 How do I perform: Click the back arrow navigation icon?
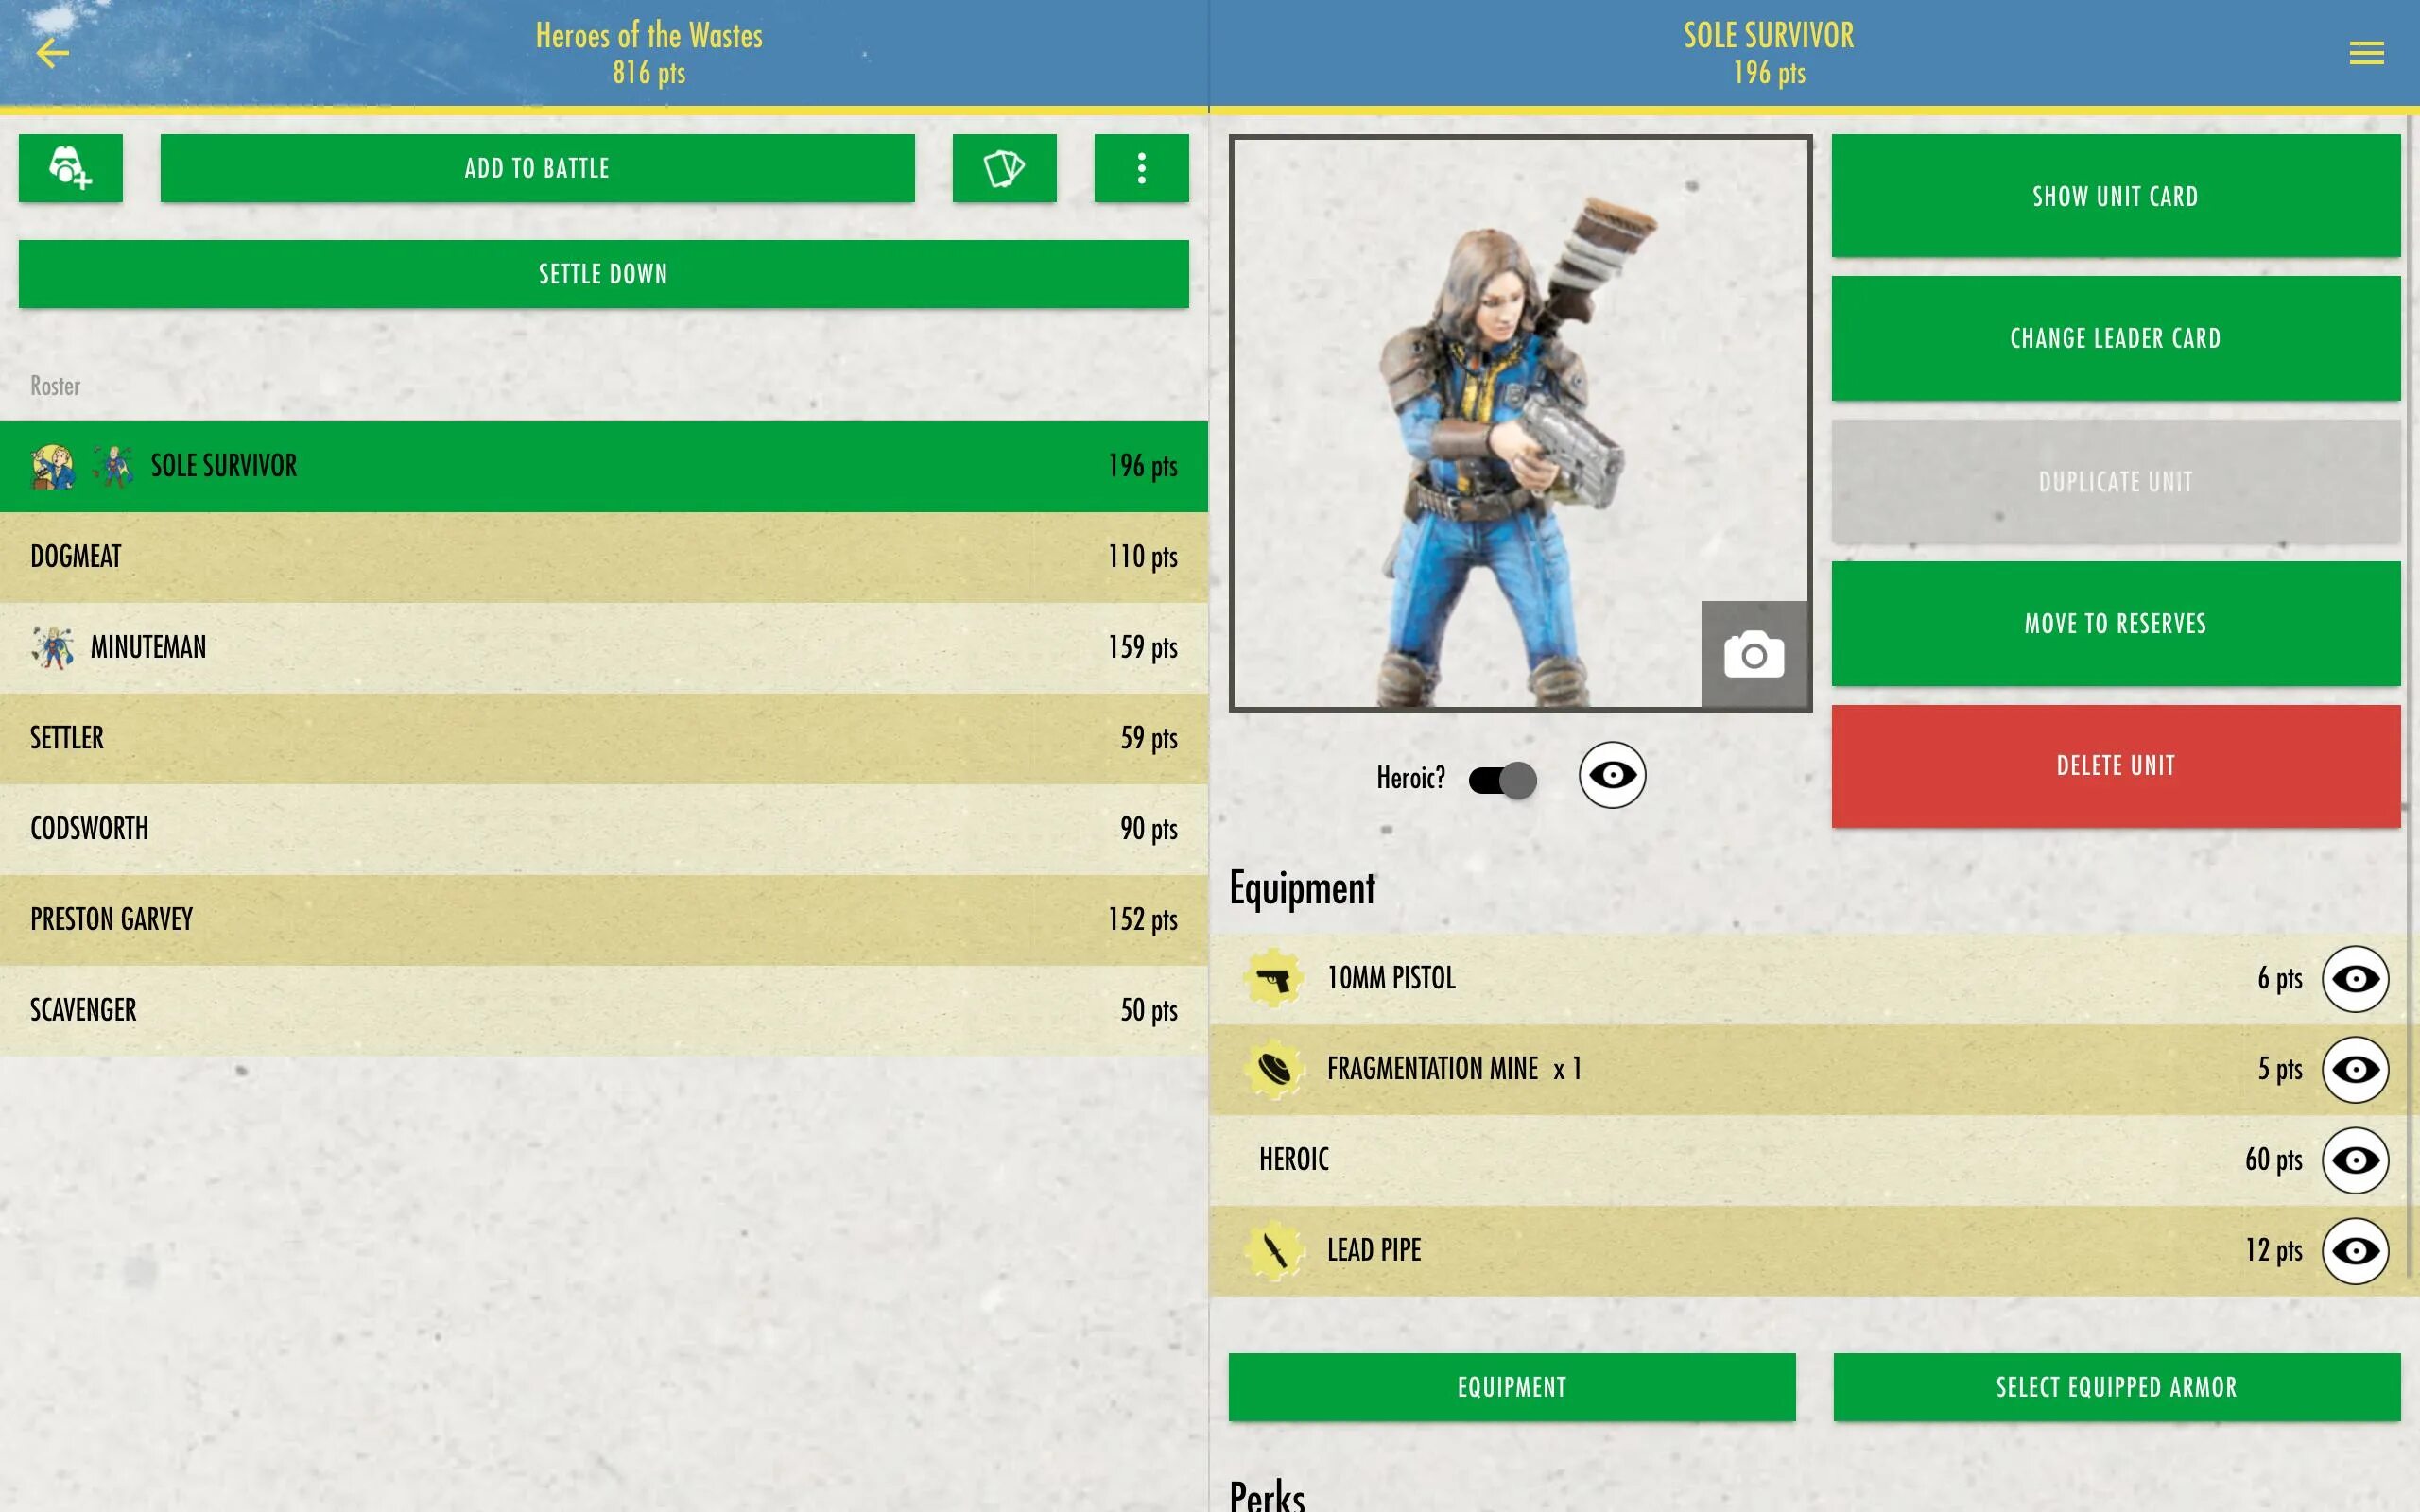pos(52,52)
